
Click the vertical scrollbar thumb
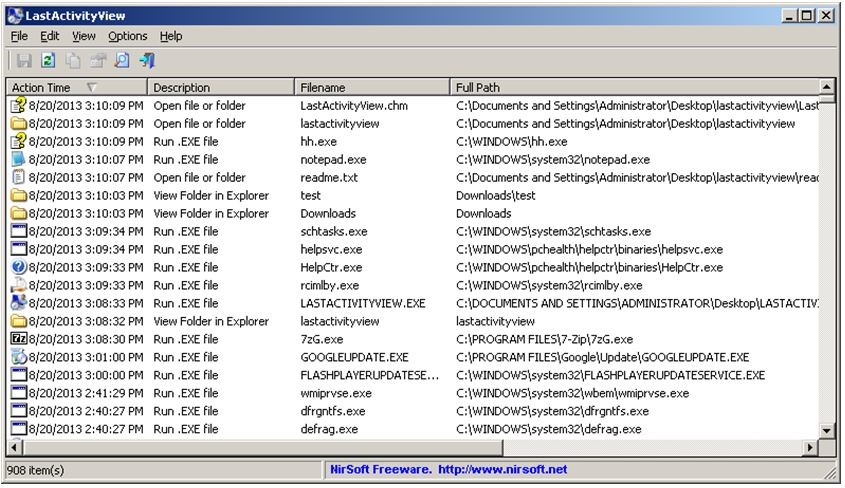(x=827, y=98)
